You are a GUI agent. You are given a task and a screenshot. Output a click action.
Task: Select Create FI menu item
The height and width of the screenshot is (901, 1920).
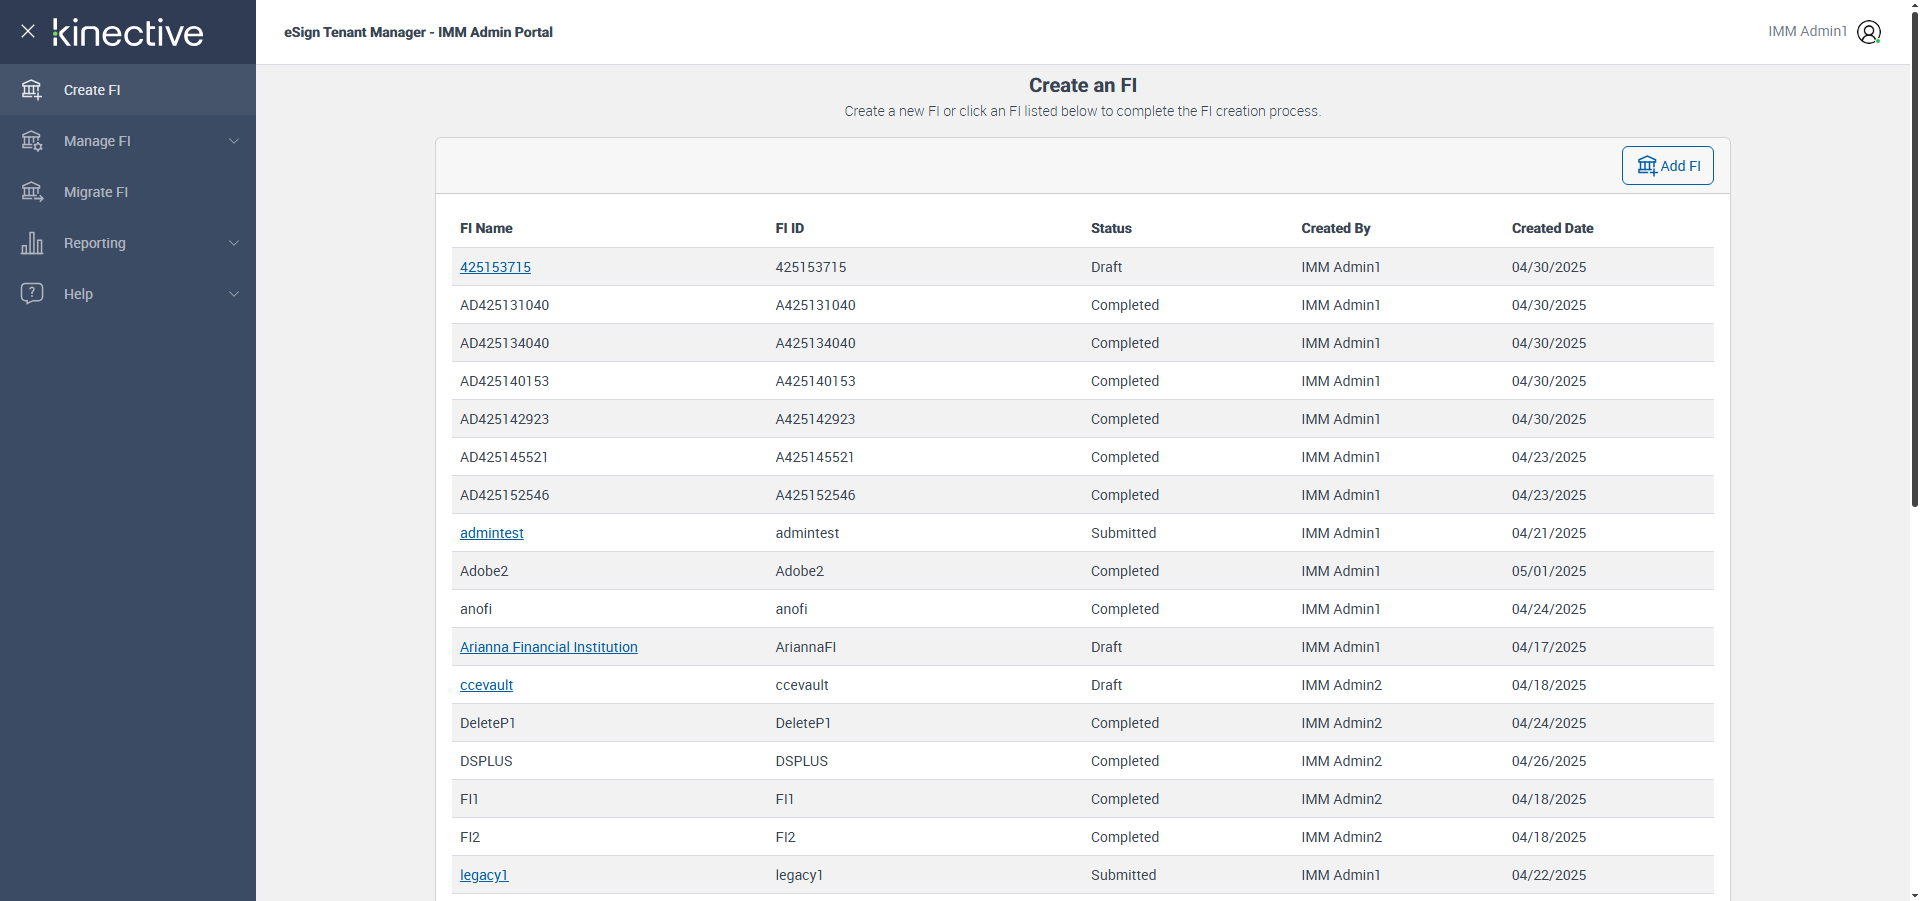(x=92, y=90)
